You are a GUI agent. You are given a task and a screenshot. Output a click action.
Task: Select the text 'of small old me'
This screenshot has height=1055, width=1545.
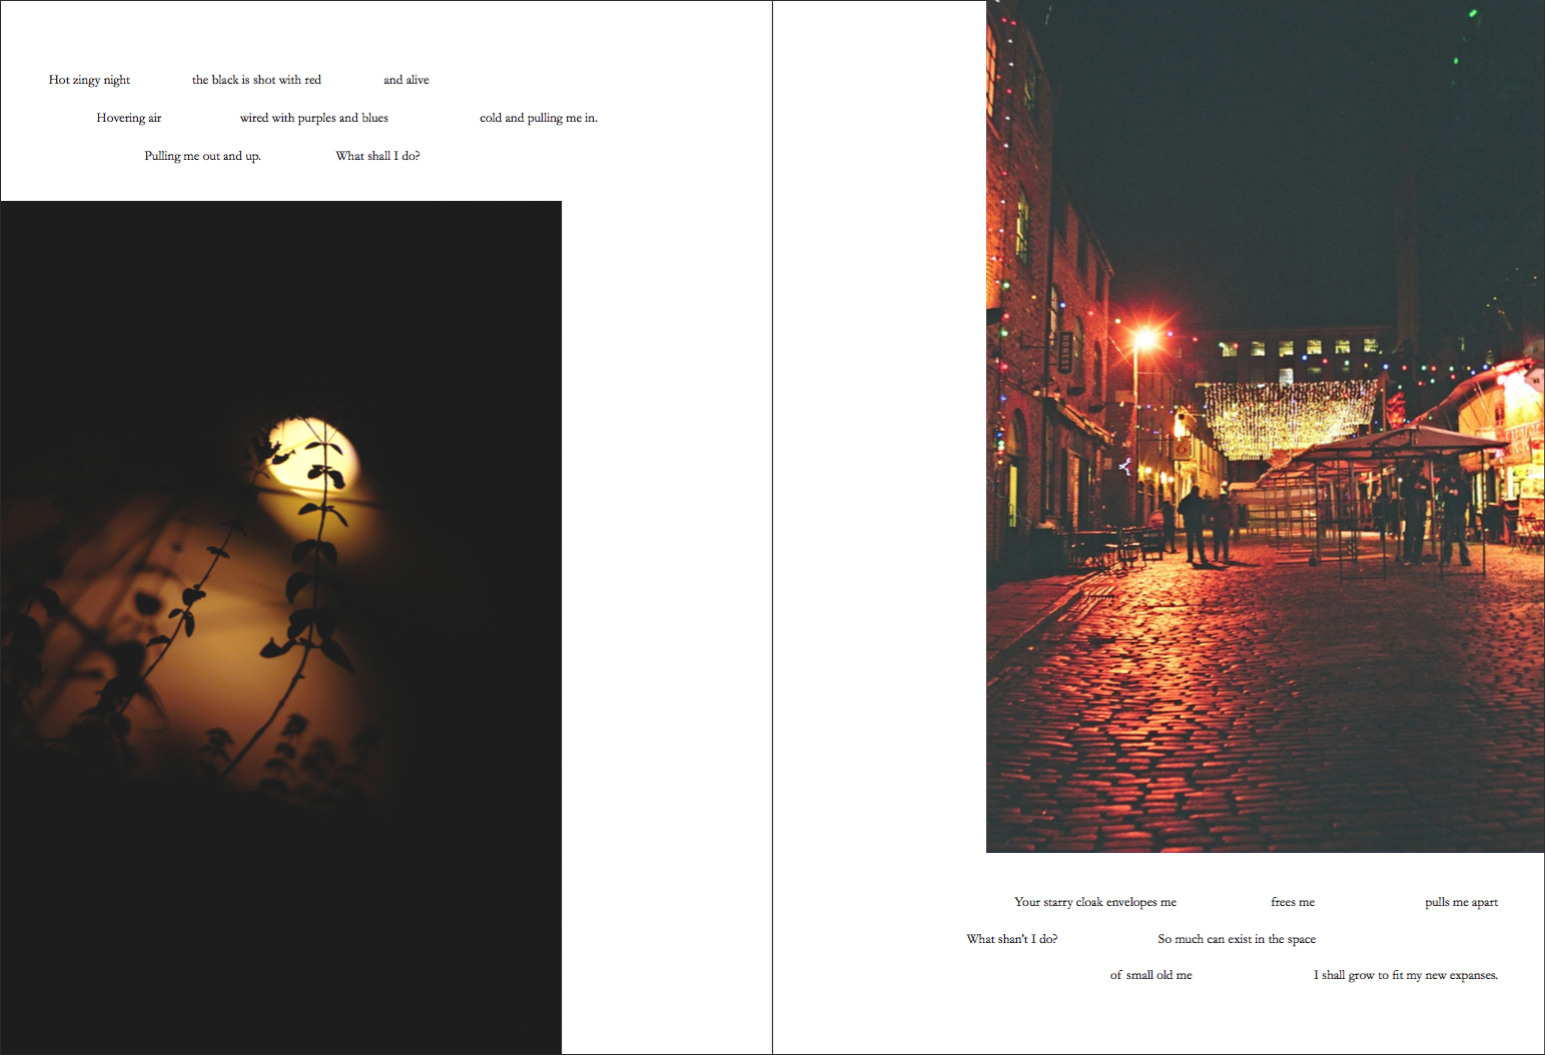(1151, 975)
